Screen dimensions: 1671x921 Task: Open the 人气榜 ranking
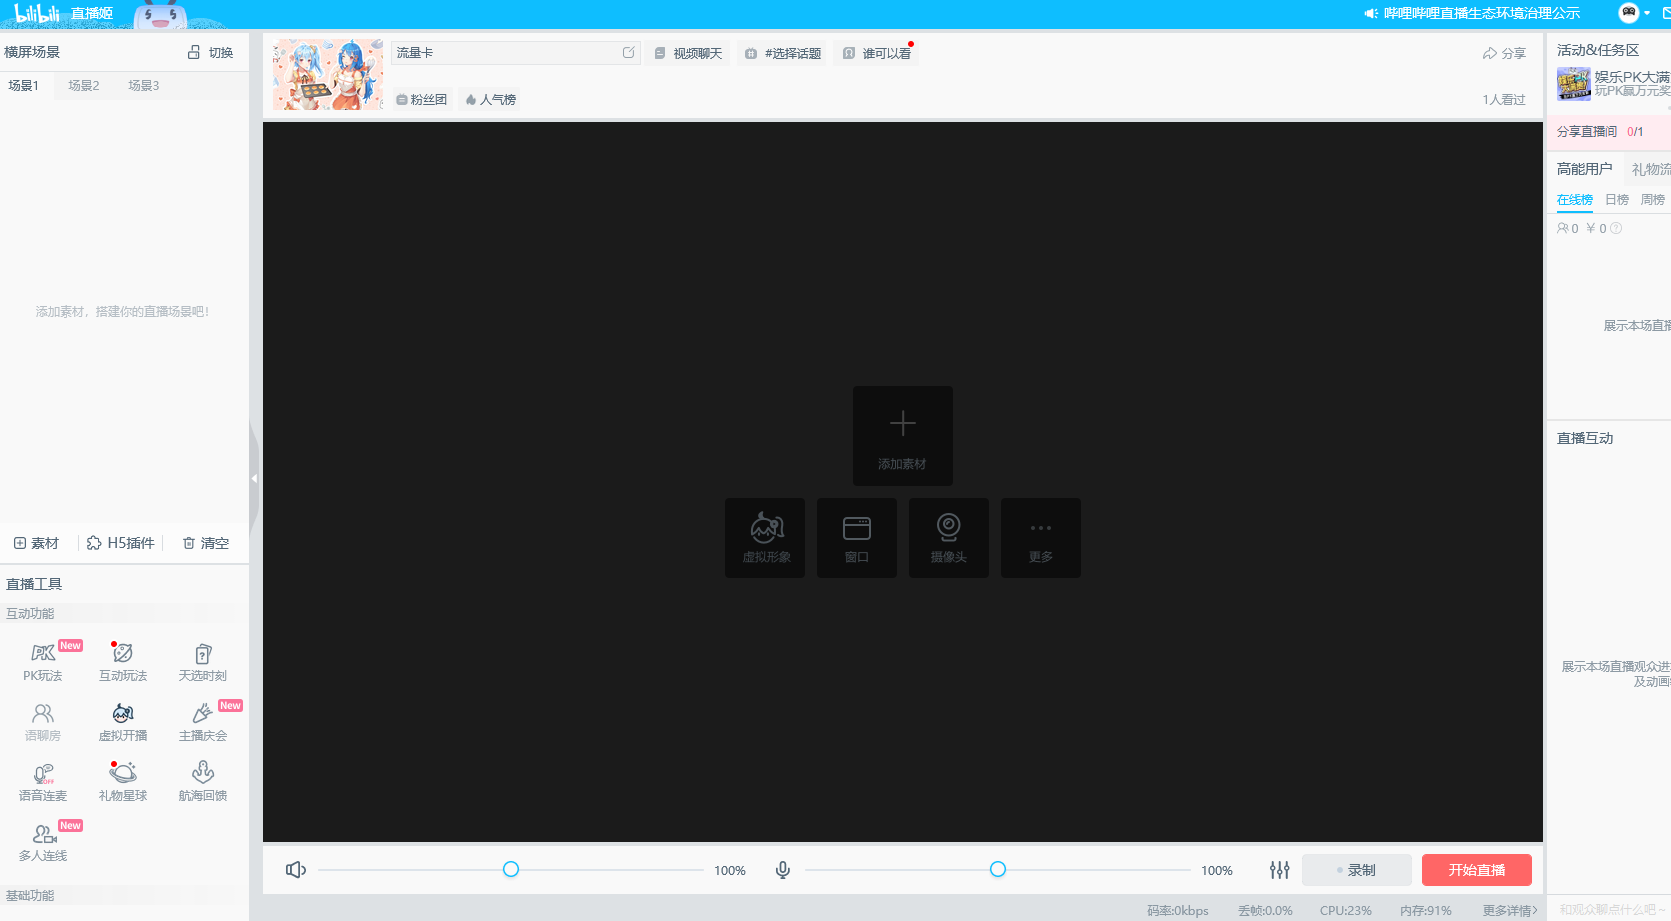(x=490, y=99)
